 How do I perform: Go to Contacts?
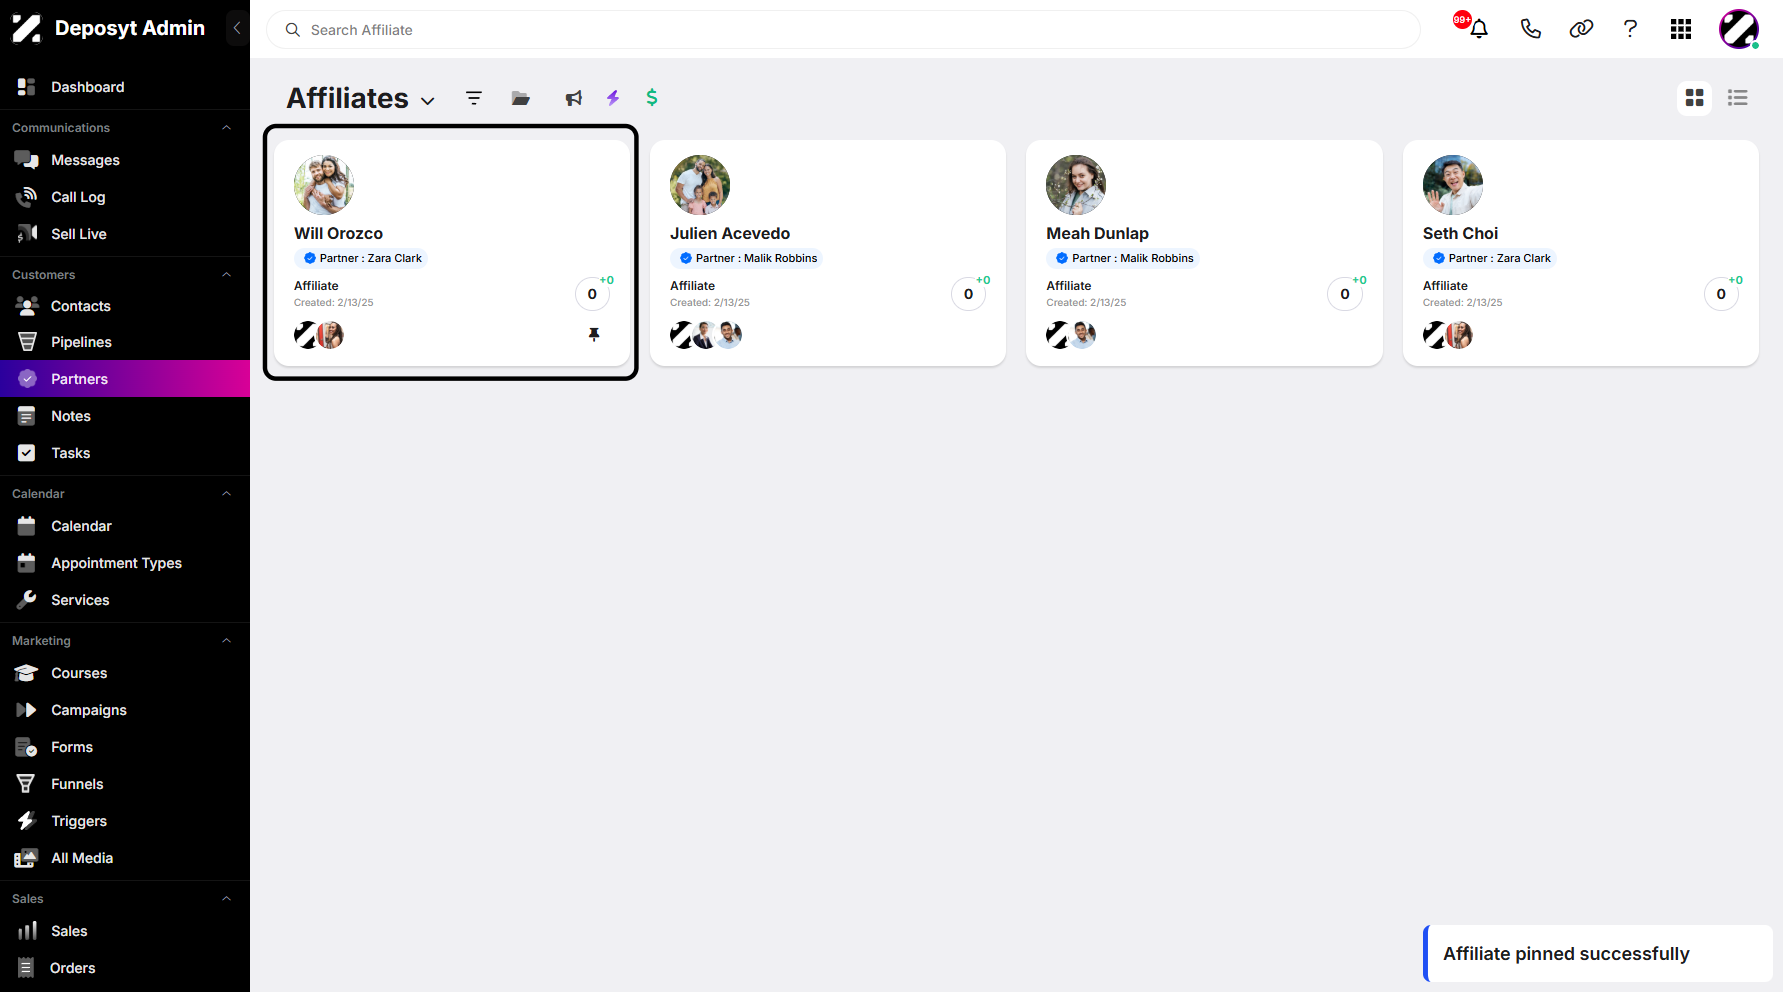pyautogui.click(x=125, y=306)
